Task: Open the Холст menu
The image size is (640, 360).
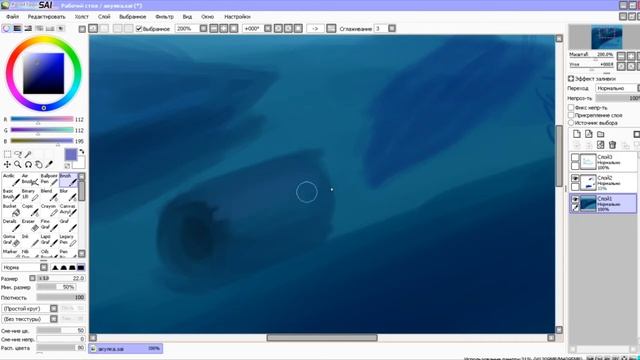Action: point(82,17)
